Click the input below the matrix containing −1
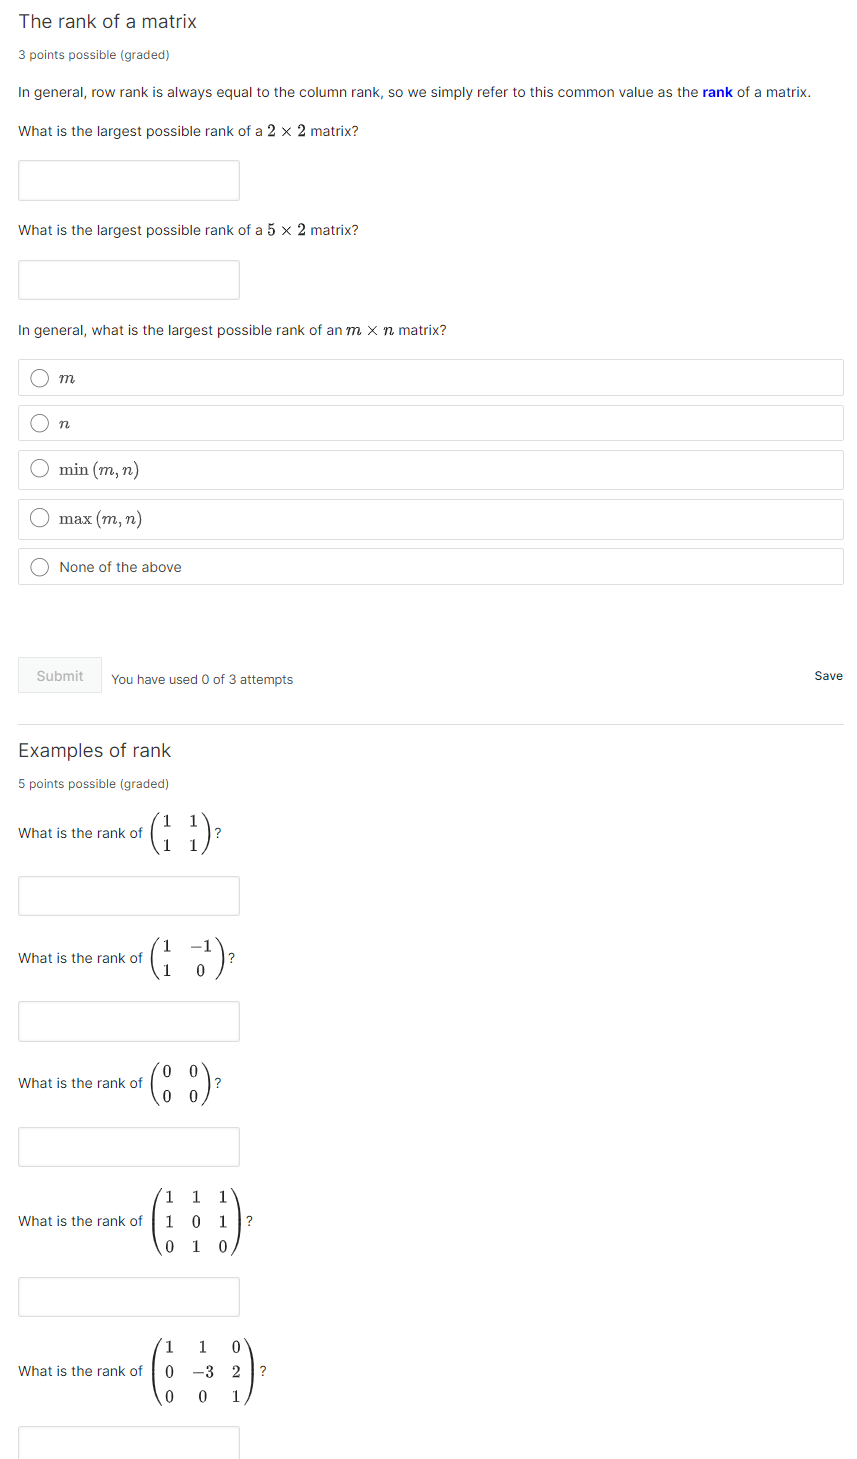The width and height of the screenshot is (857, 1459). [128, 1021]
